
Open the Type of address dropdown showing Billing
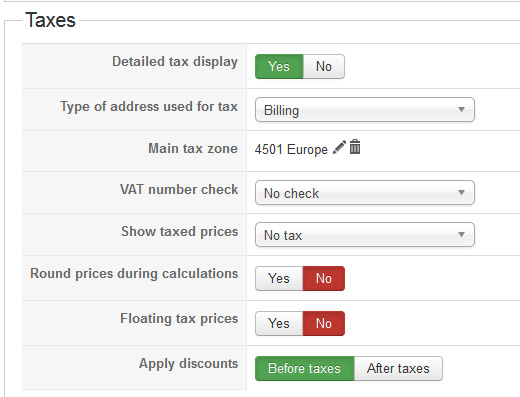[x=365, y=110]
